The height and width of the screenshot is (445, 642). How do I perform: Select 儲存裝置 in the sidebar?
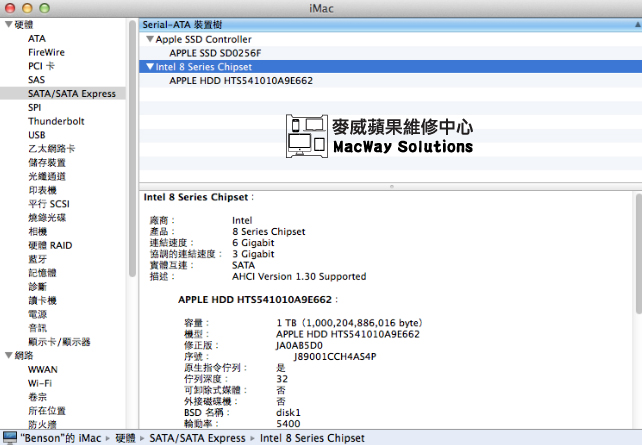coord(47,163)
